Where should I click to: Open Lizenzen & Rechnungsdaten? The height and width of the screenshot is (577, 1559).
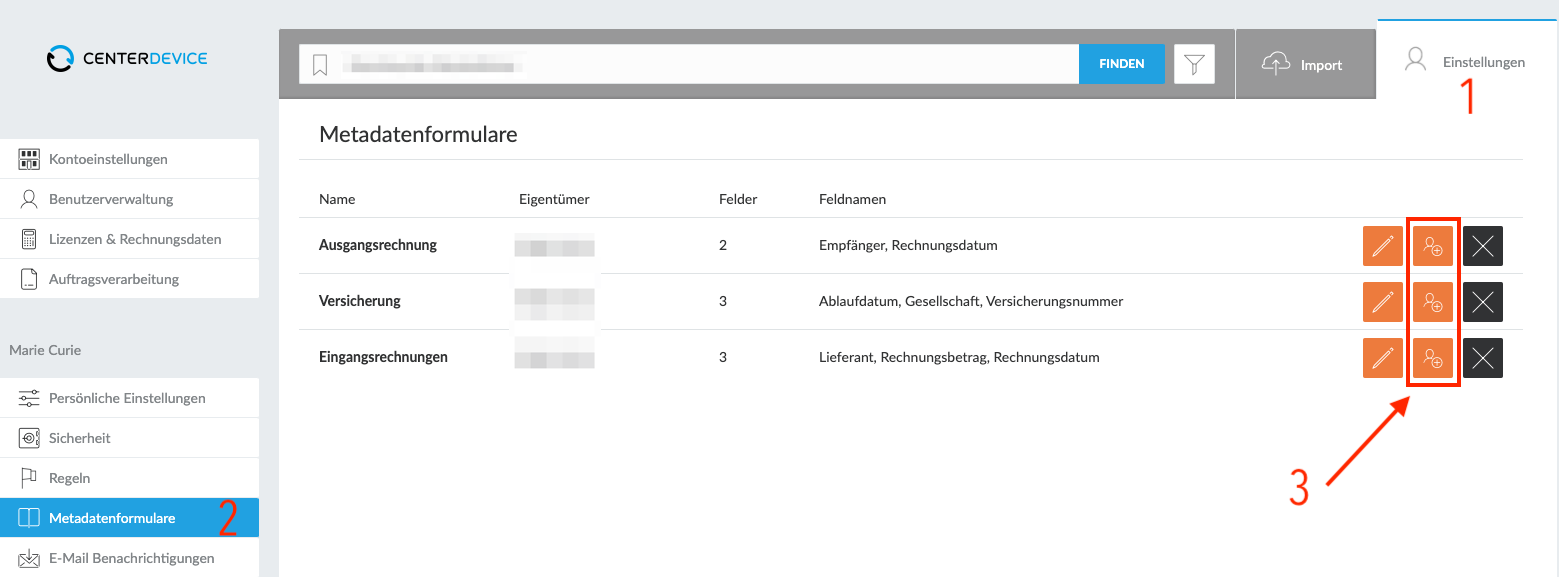130,239
